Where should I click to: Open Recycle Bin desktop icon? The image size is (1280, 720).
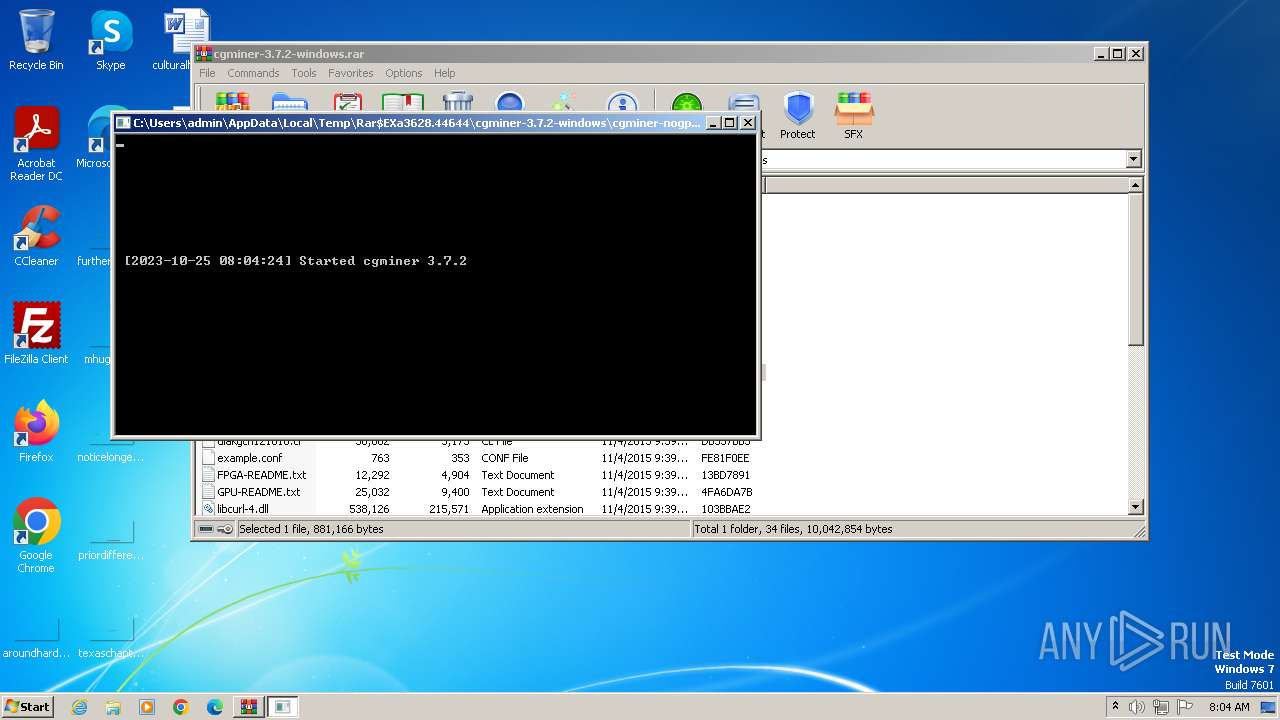pyautogui.click(x=36, y=40)
